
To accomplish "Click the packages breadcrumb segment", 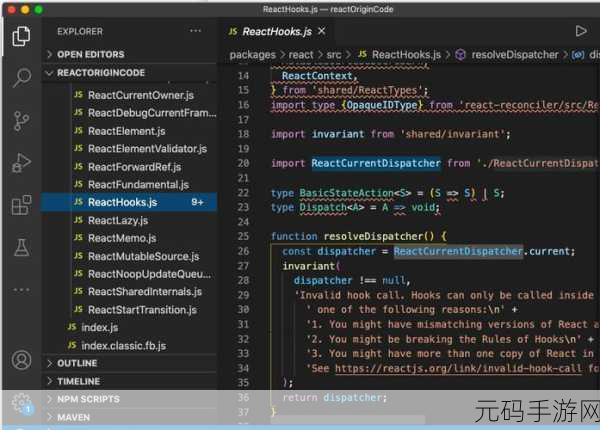I will [253, 55].
